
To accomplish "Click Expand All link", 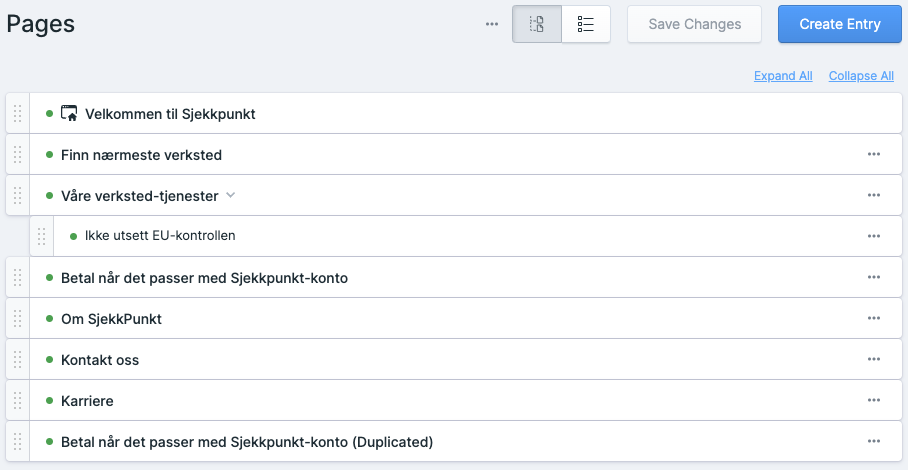I will [783, 76].
